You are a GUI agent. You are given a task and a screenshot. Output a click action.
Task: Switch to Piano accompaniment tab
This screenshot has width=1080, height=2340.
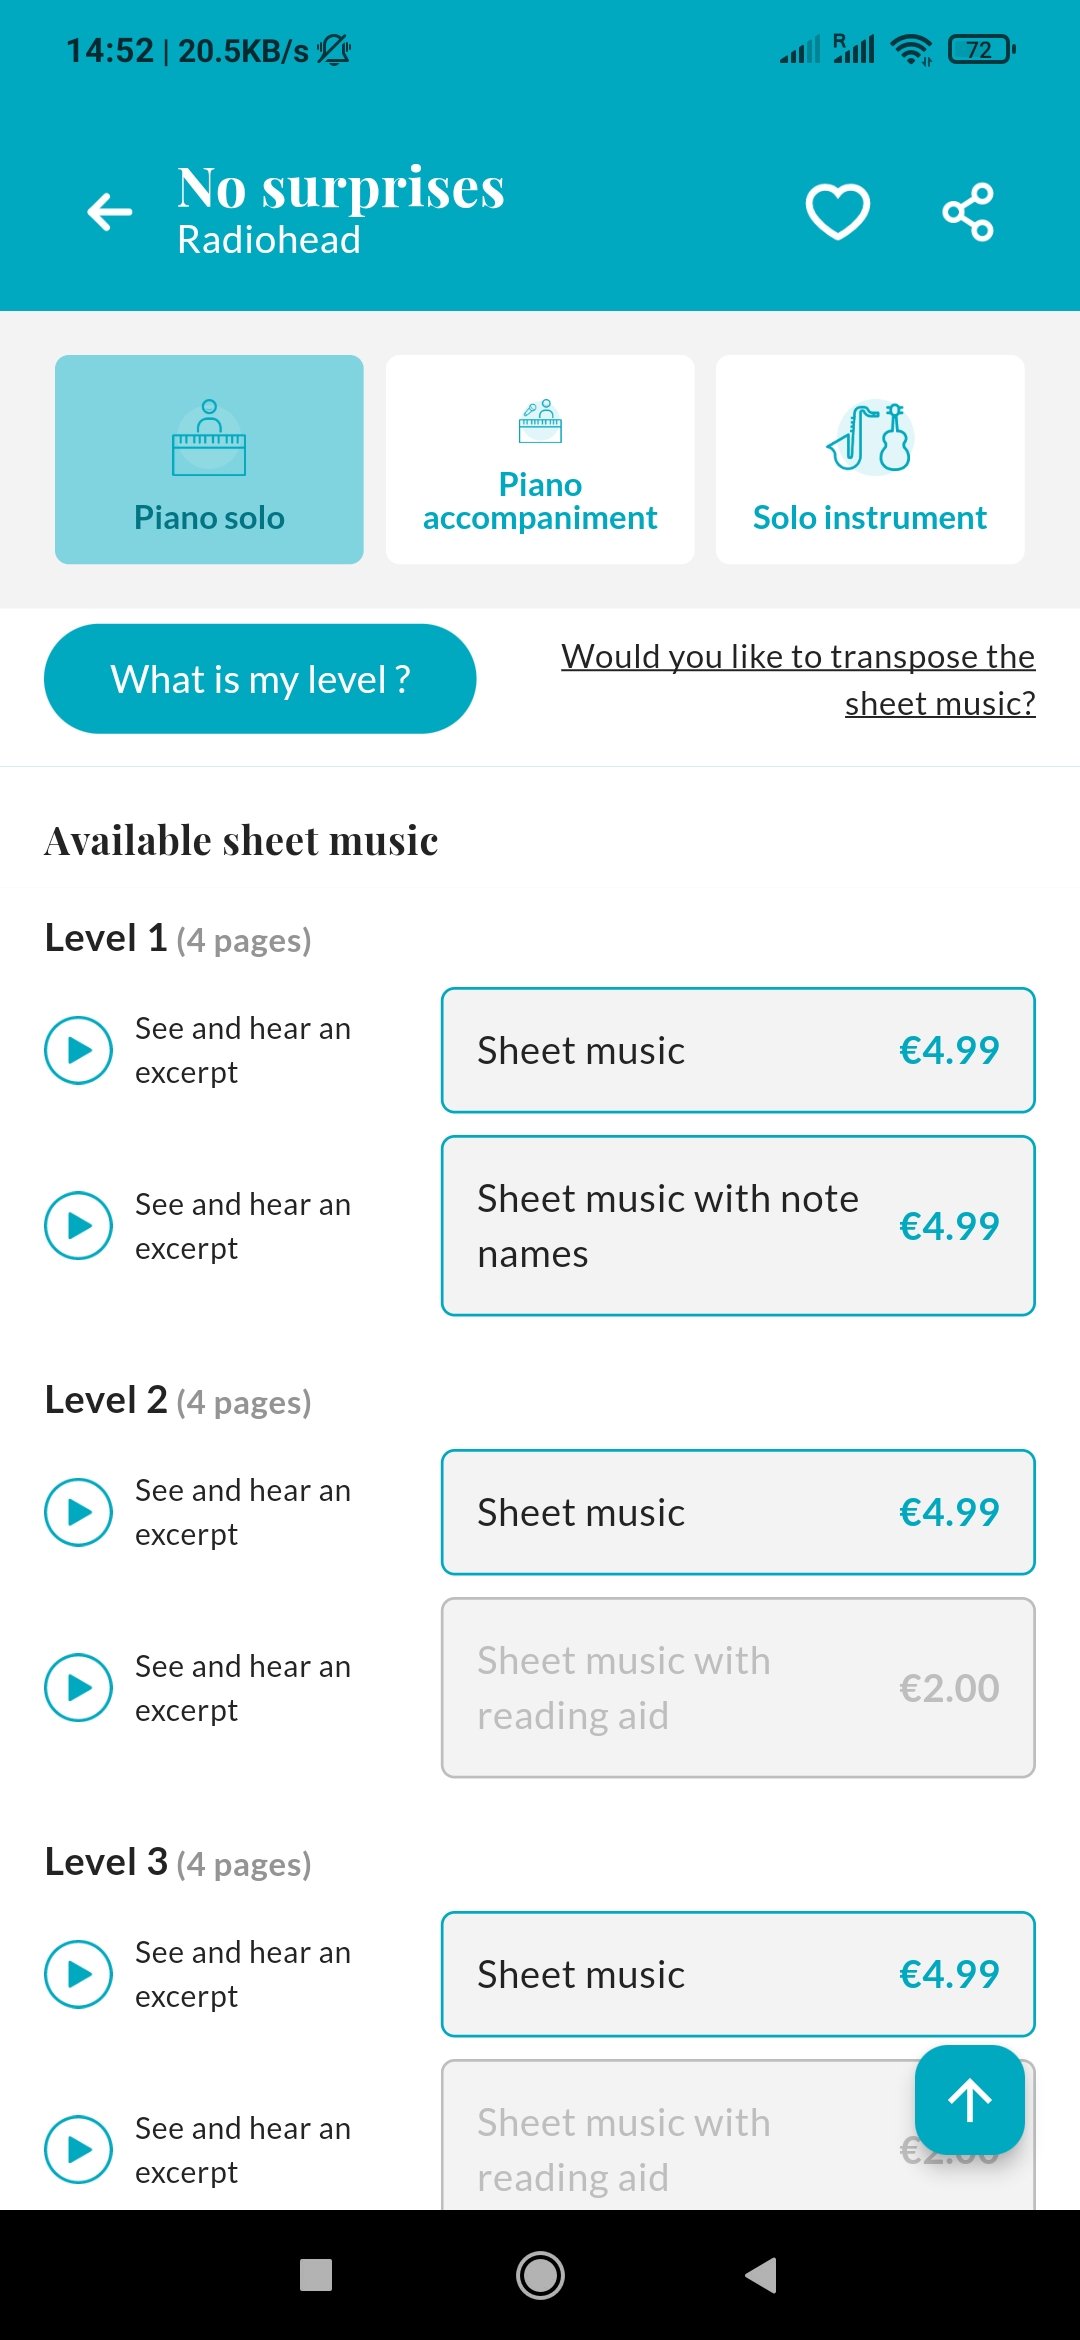[x=540, y=460]
